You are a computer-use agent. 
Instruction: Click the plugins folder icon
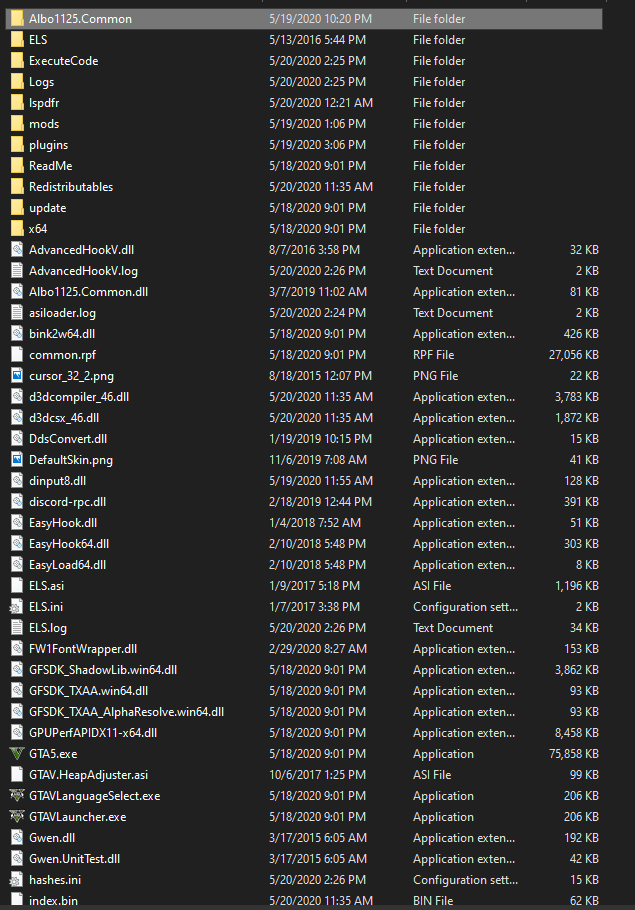[17, 145]
